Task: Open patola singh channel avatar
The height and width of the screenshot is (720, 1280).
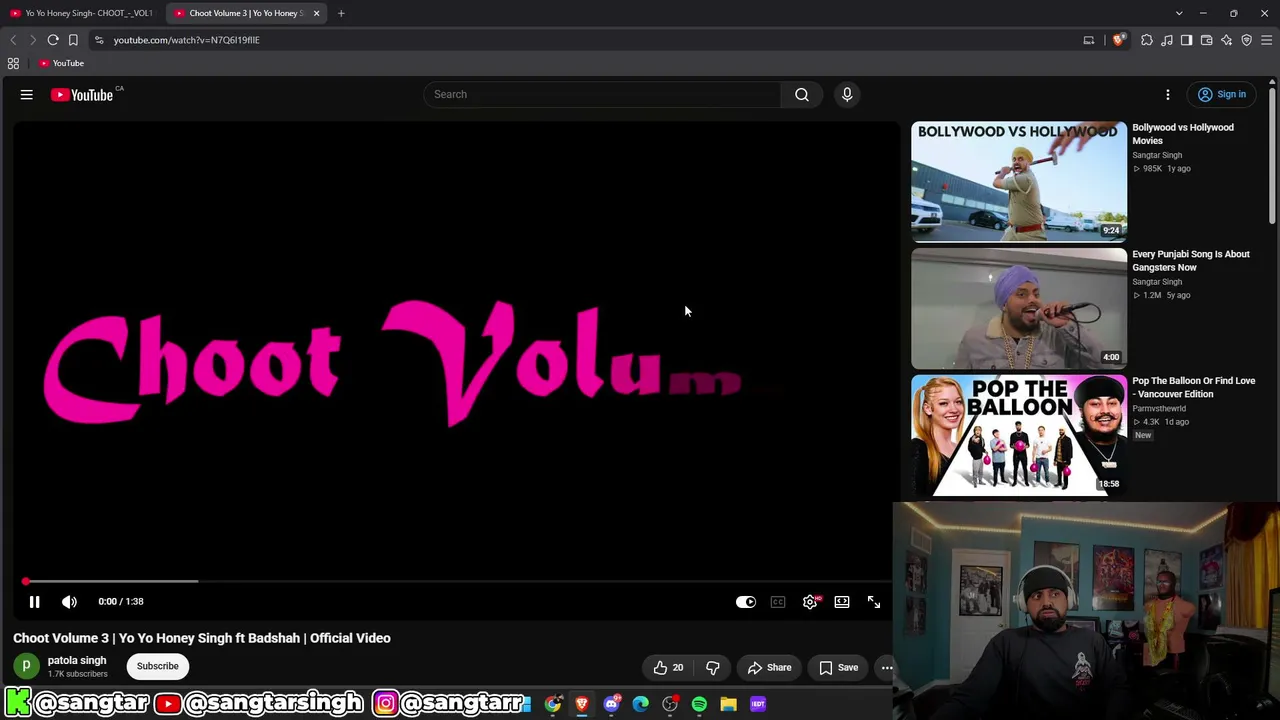Action: 27,666
